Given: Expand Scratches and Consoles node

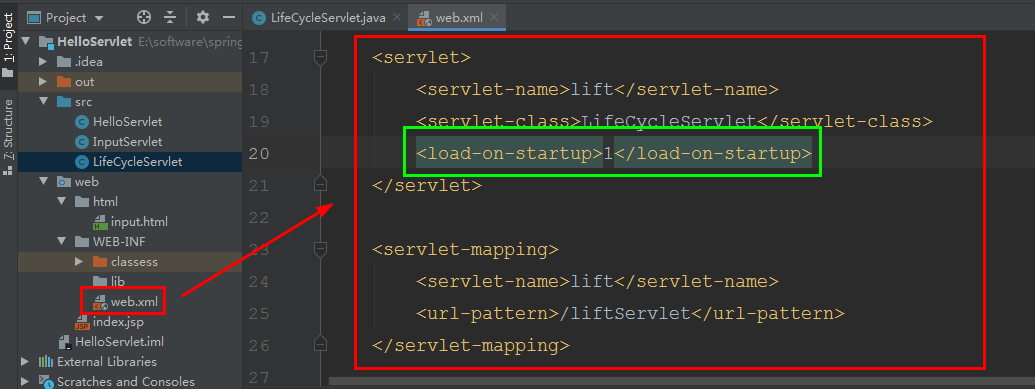Looking at the screenshot, I should 25,381.
